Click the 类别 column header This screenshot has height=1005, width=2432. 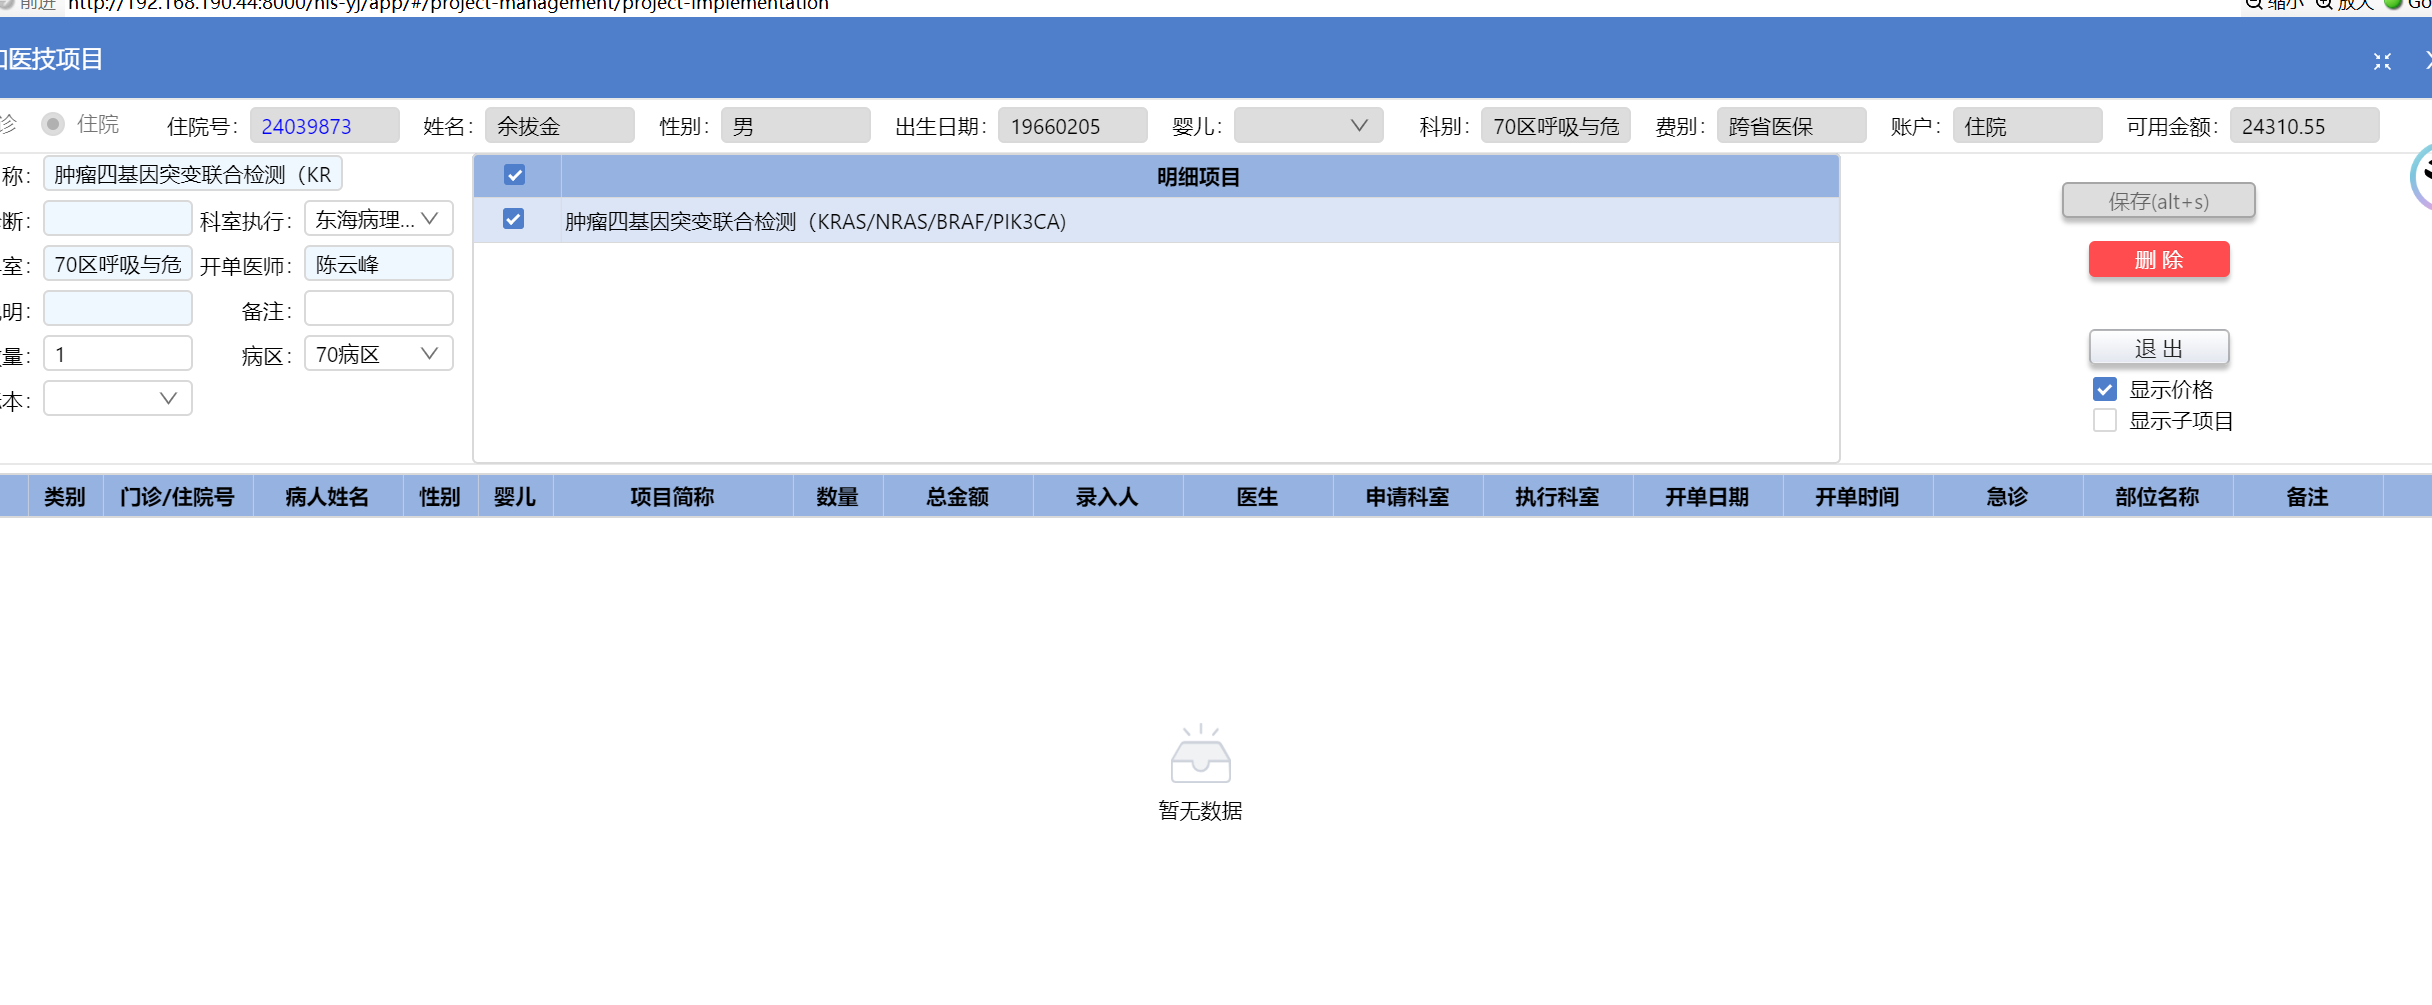65,497
